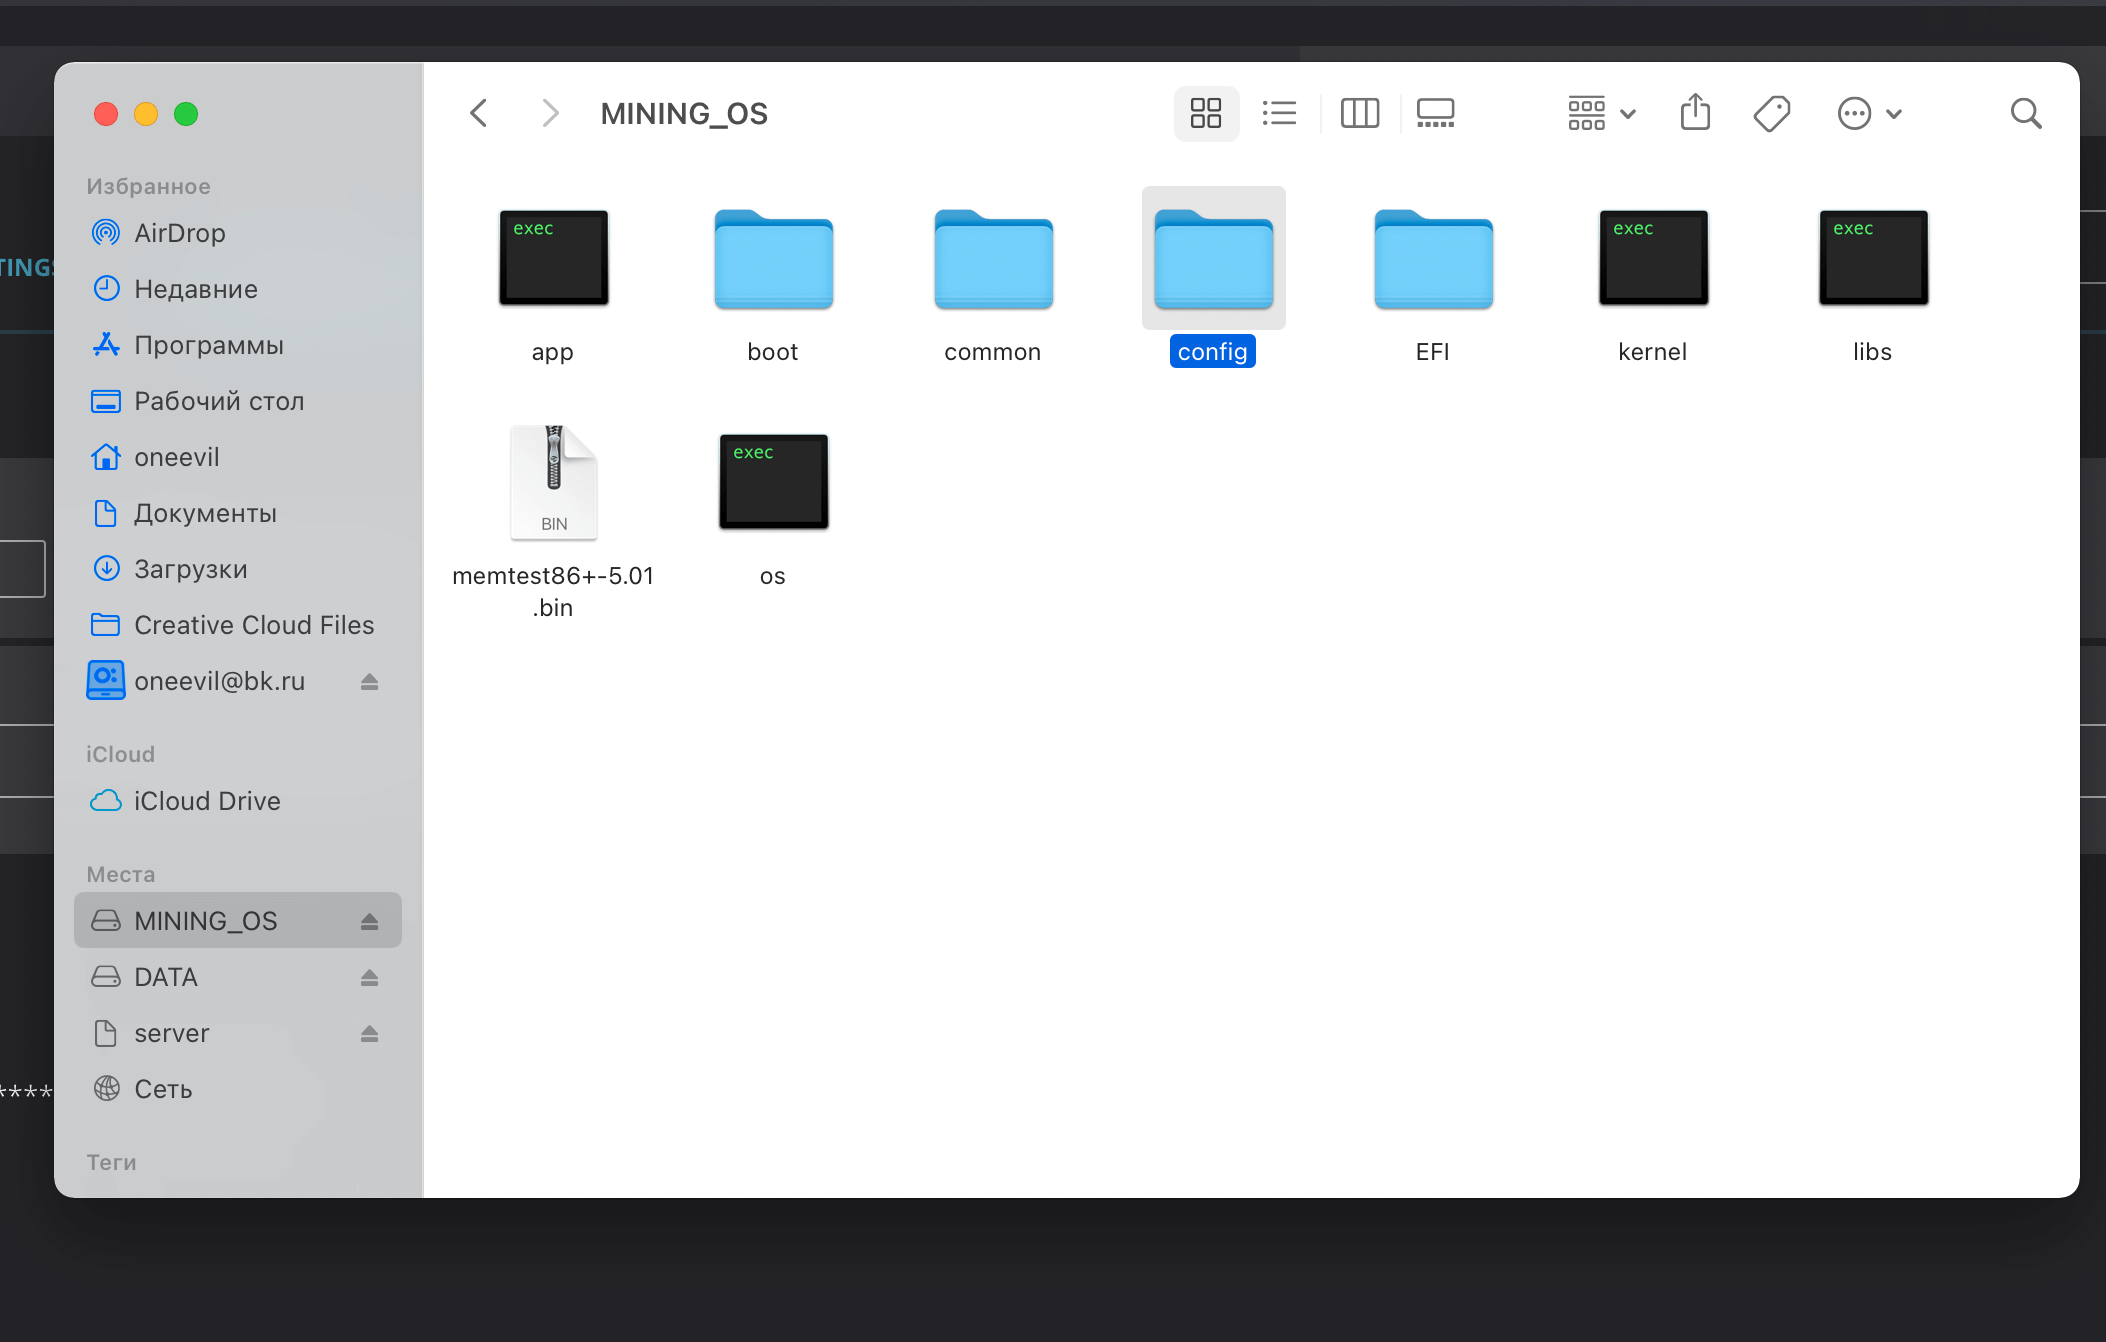Switch to list view

pyautogui.click(x=1279, y=113)
